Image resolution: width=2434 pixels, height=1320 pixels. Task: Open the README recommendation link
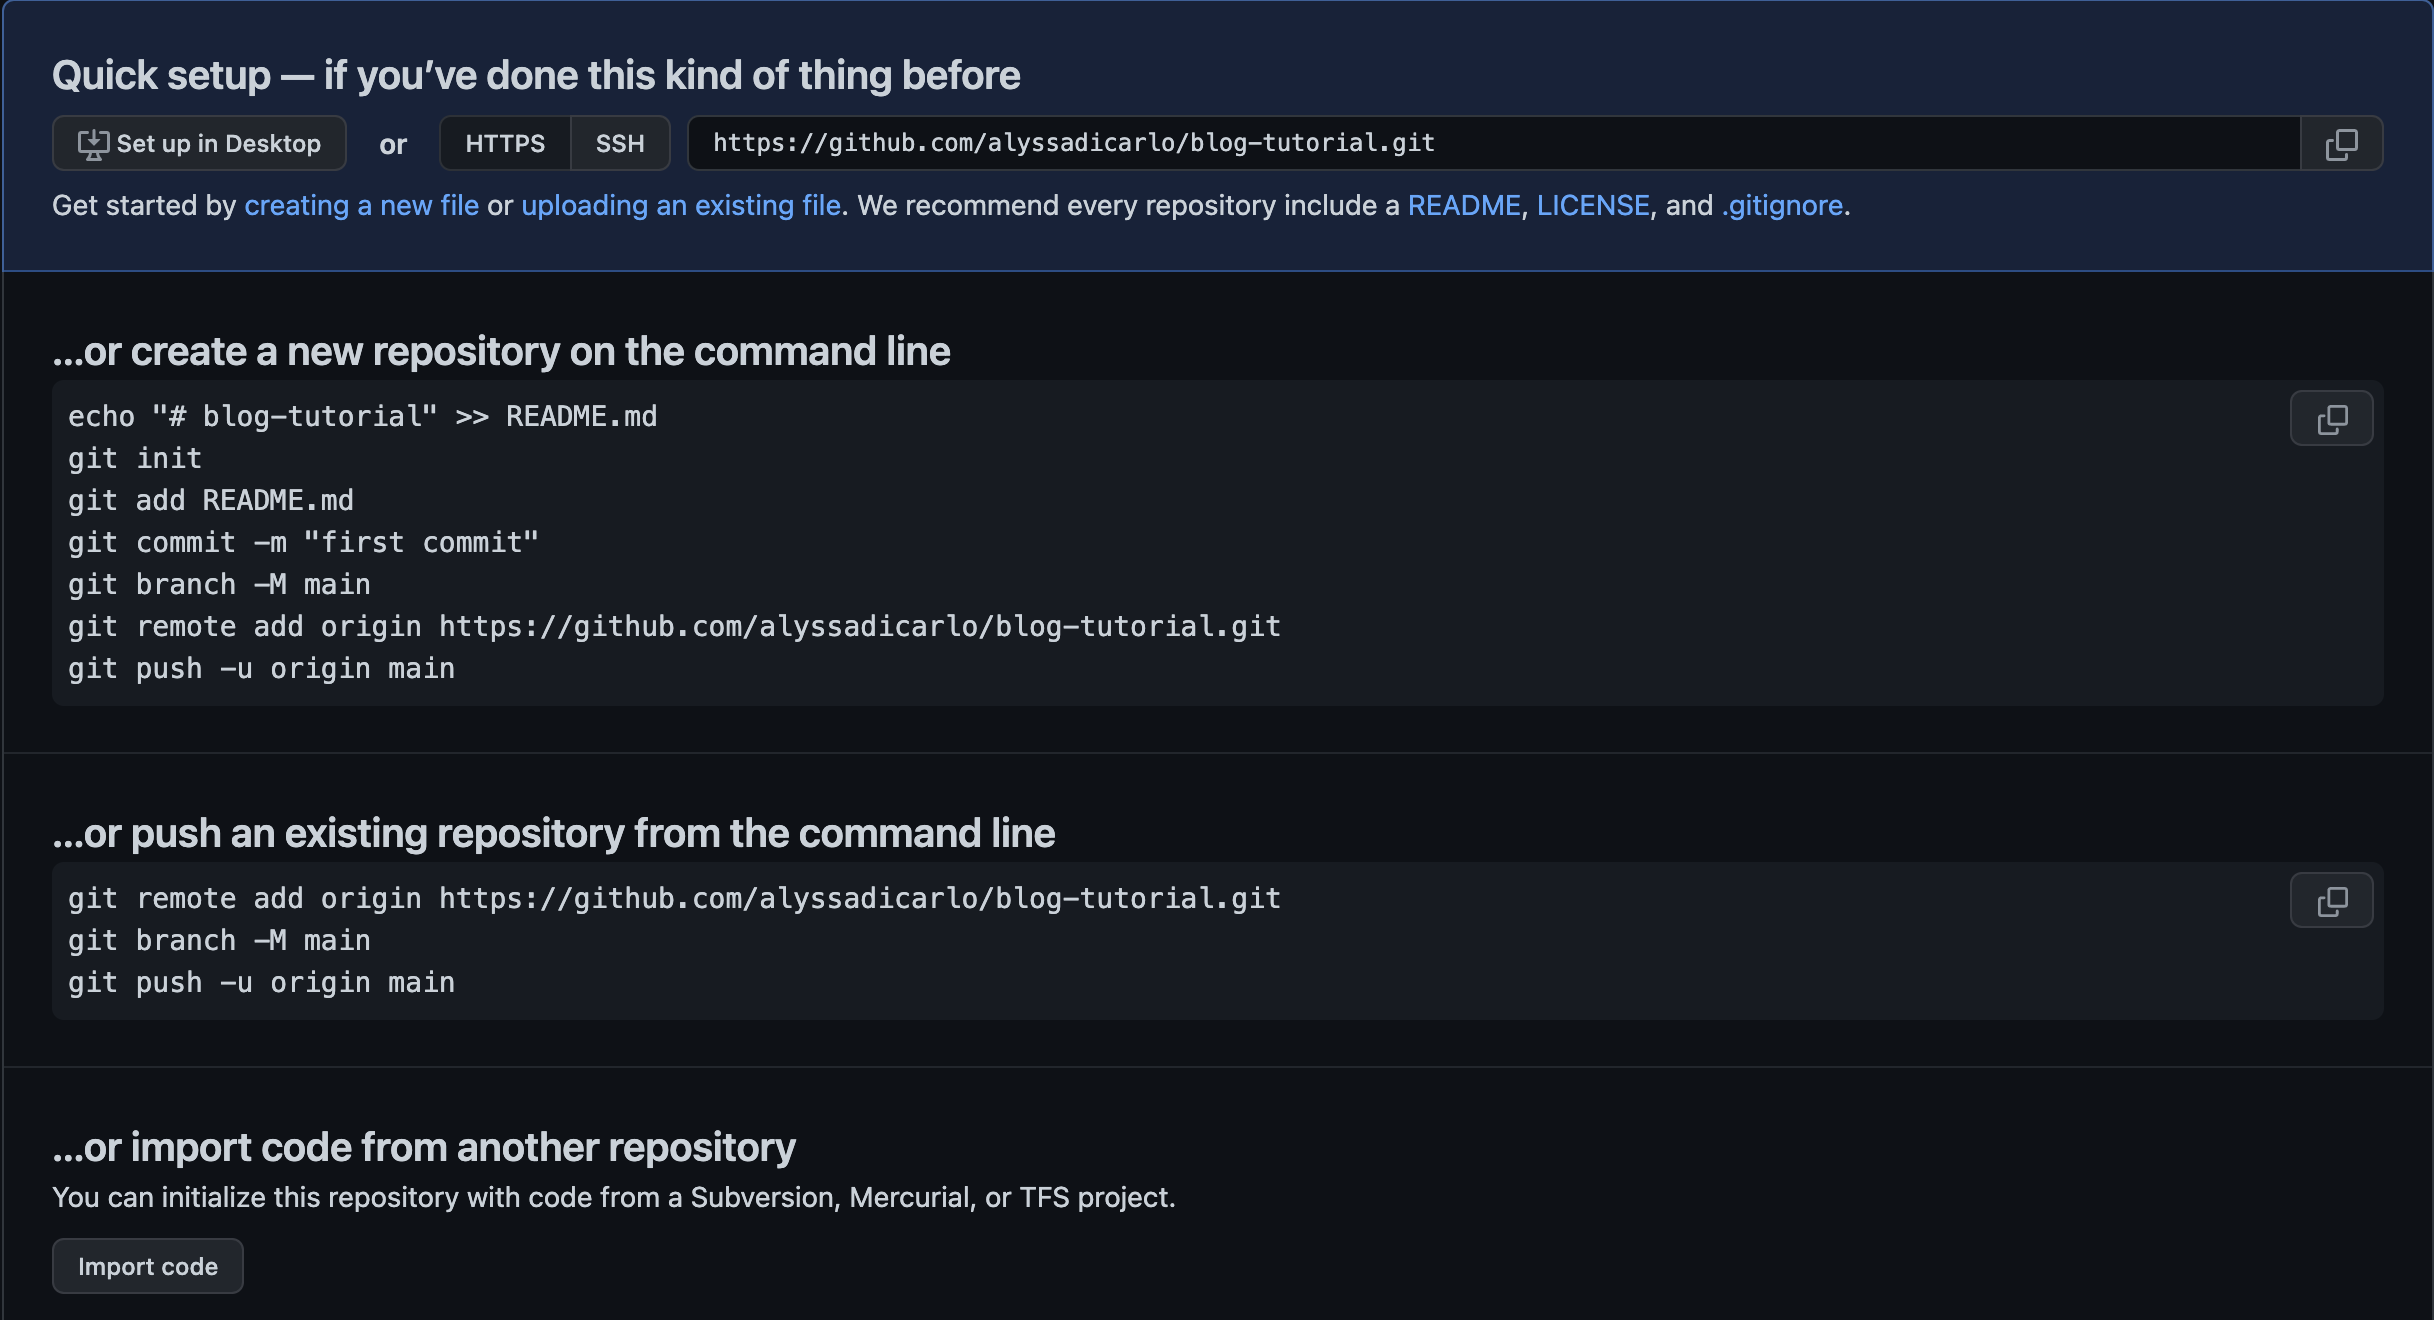1463,206
